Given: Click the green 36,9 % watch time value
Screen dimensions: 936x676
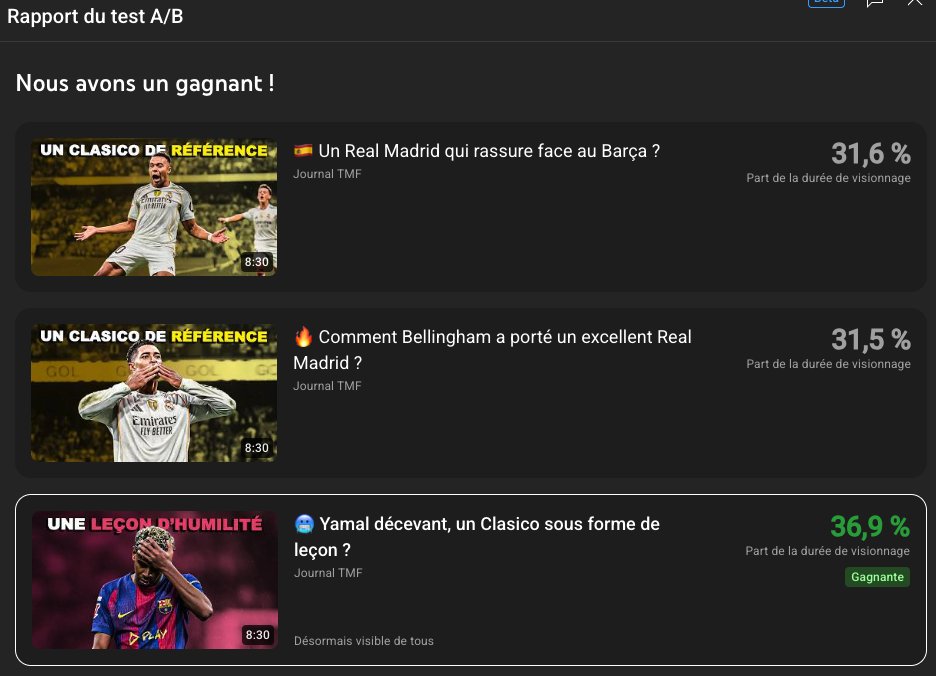Looking at the screenshot, I should pyautogui.click(x=870, y=527).
